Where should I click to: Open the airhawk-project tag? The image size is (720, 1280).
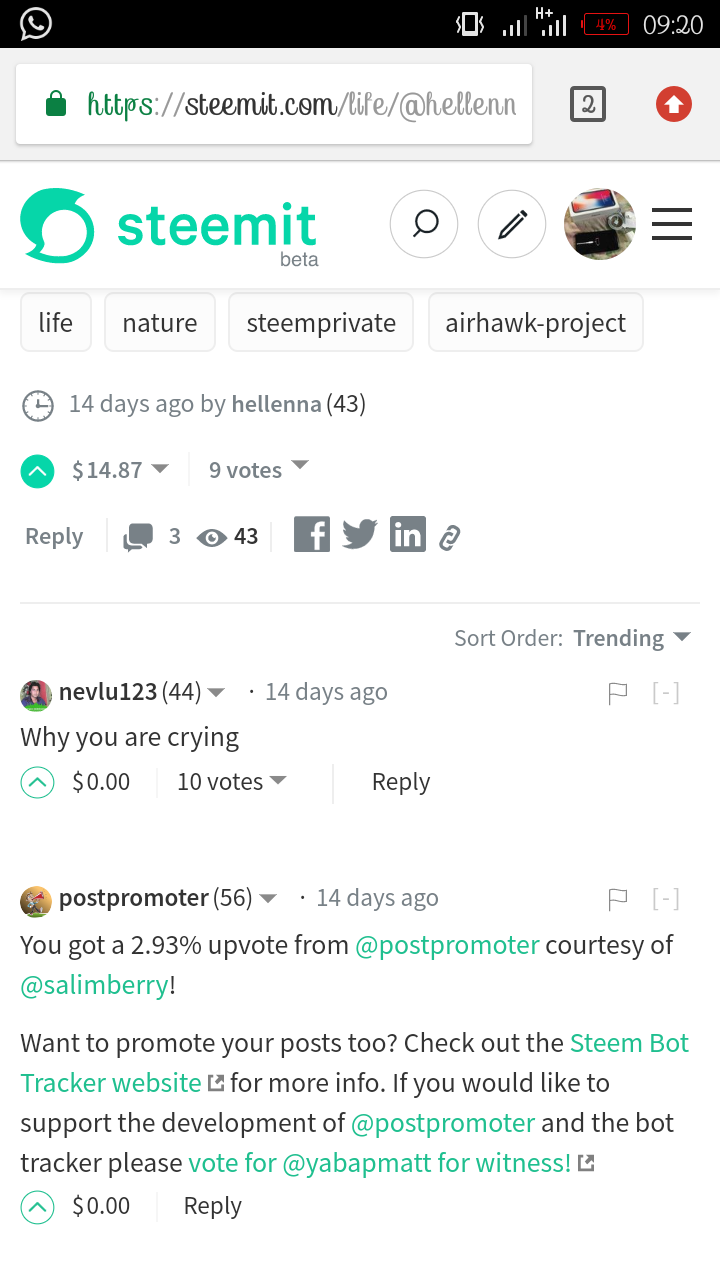(x=535, y=322)
